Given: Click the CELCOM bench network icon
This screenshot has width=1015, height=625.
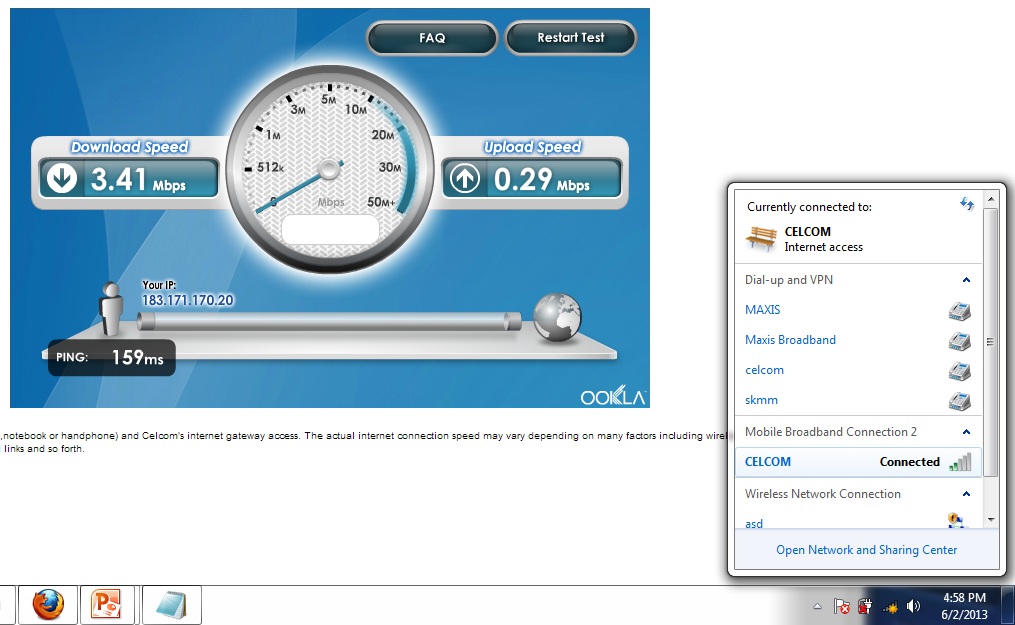Looking at the screenshot, I should pyautogui.click(x=761, y=239).
